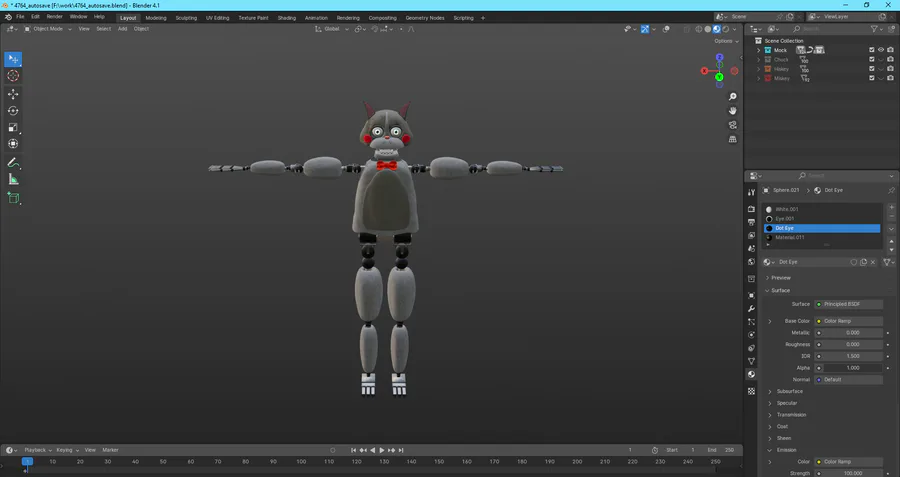Open the Object Mode dropdown
The width and height of the screenshot is (900, 477).
pos(48,29)
